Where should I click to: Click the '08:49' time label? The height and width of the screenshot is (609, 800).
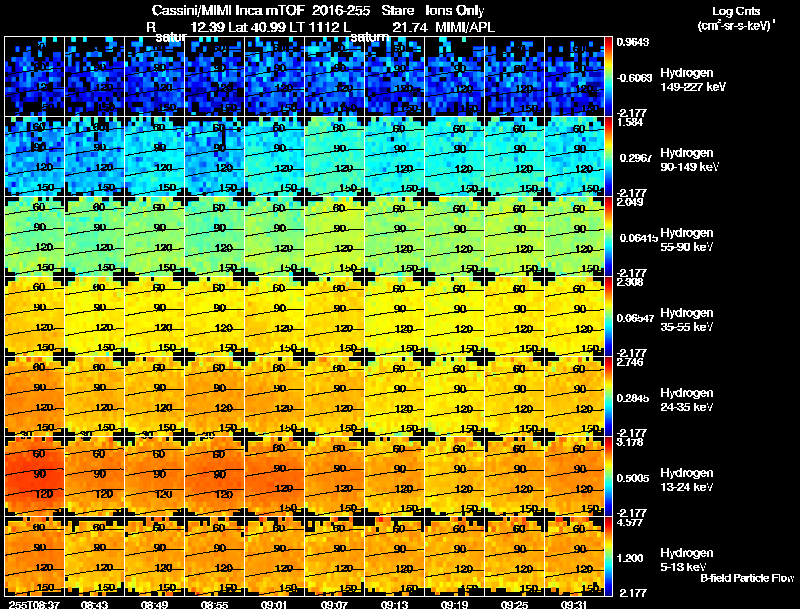[154, 604]
